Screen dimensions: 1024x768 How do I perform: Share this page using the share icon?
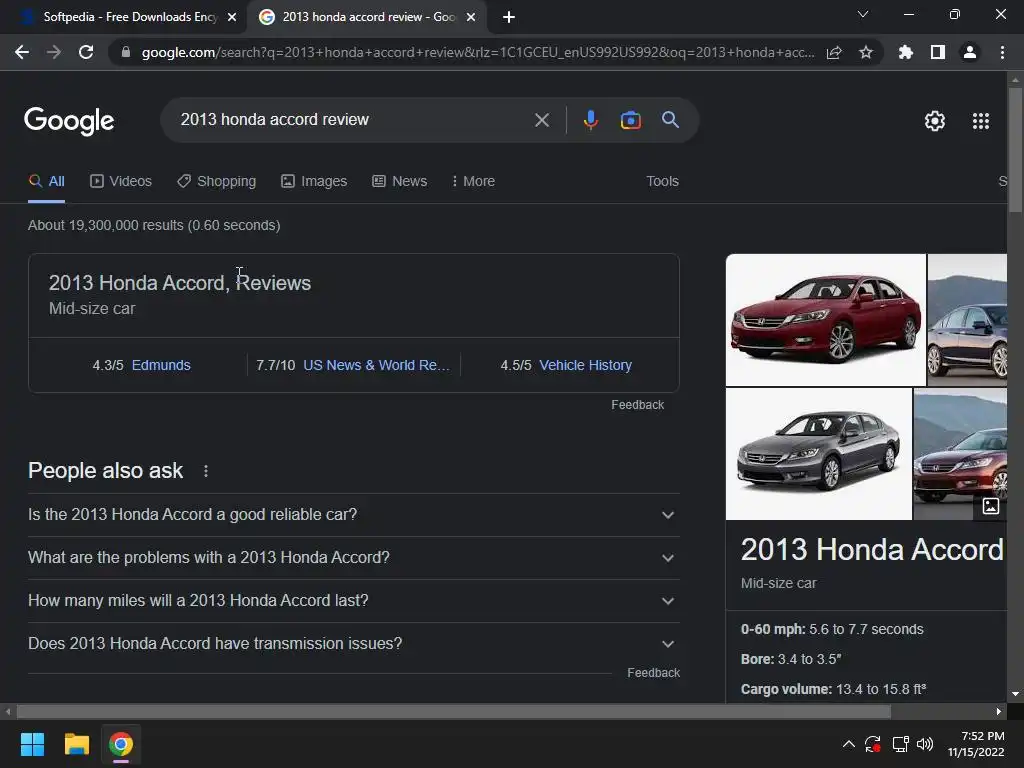pos(834,52)
